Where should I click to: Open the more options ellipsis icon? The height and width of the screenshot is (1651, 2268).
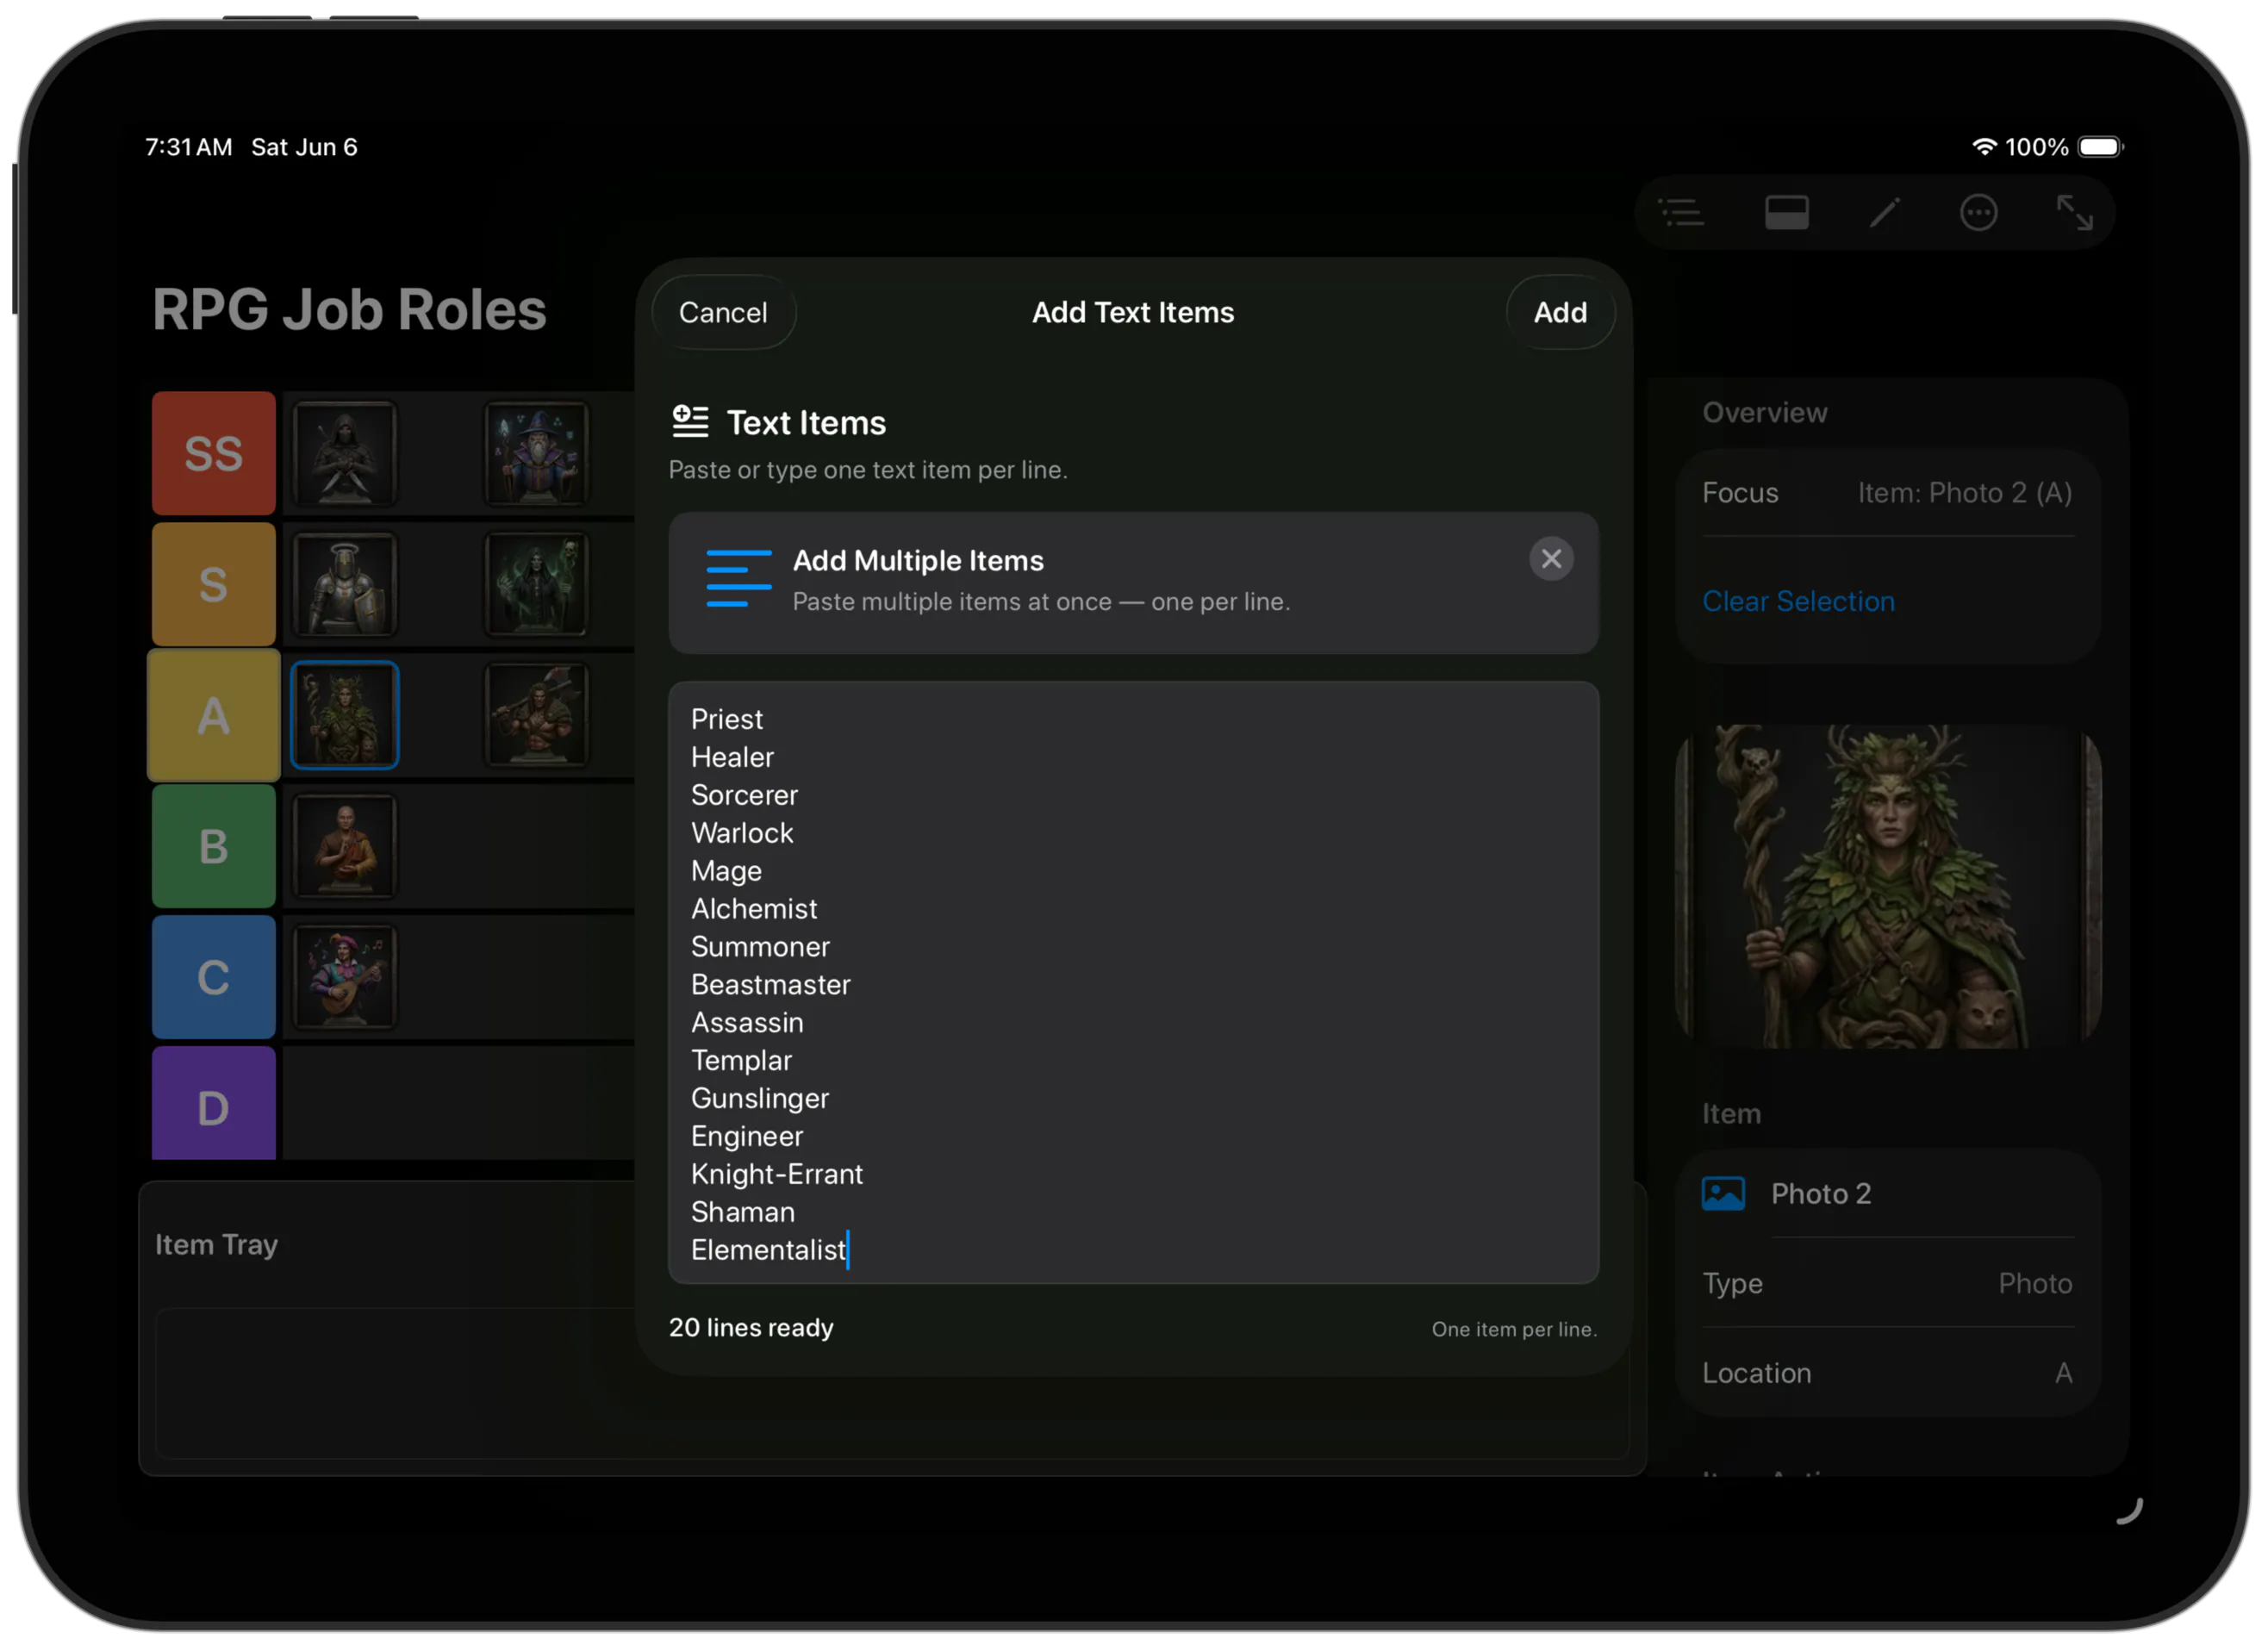(1978, 213)
